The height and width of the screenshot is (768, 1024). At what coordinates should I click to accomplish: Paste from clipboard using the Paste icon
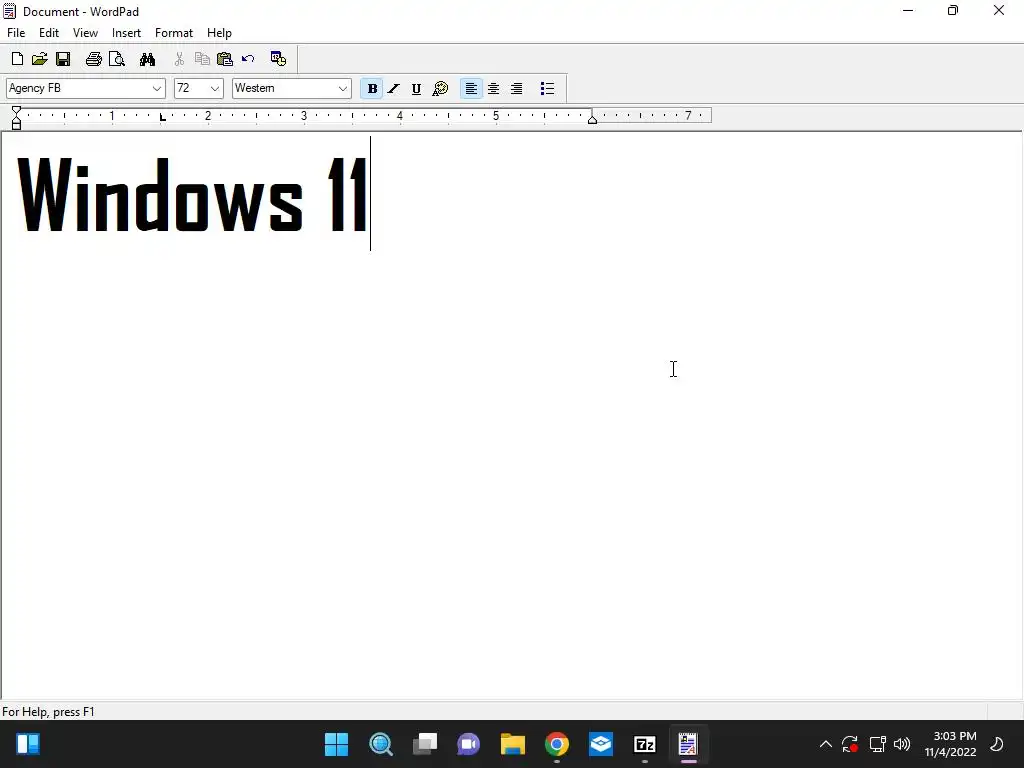[225, 59]
